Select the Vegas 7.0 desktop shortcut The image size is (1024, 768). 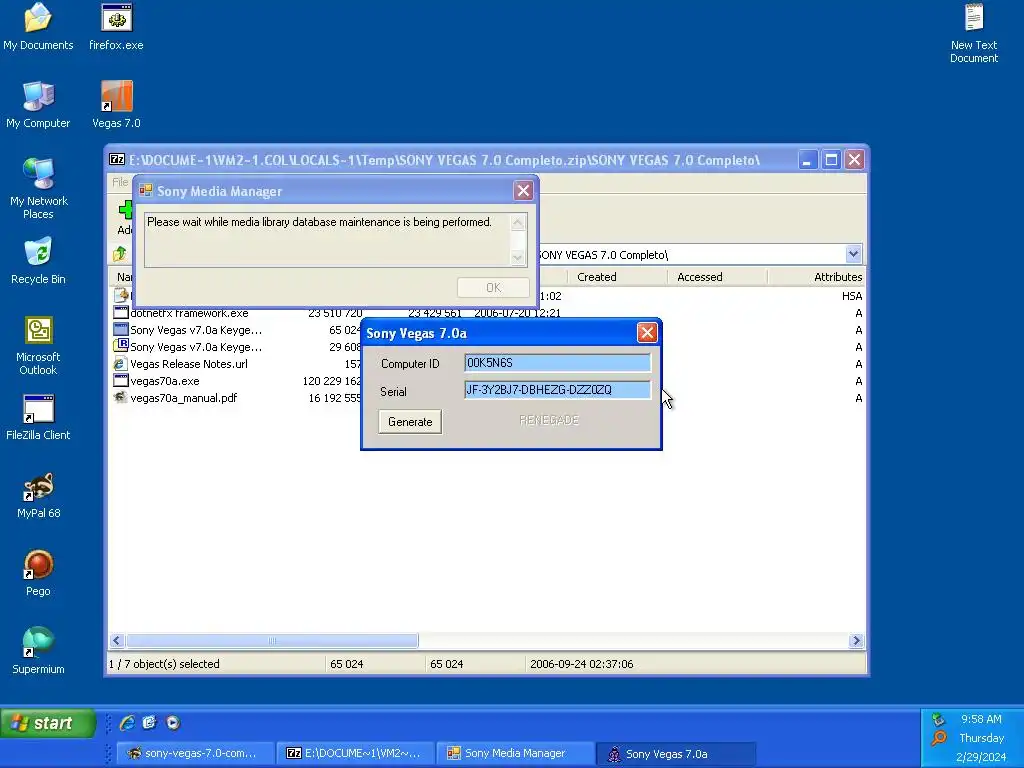[x=116, y=104]
